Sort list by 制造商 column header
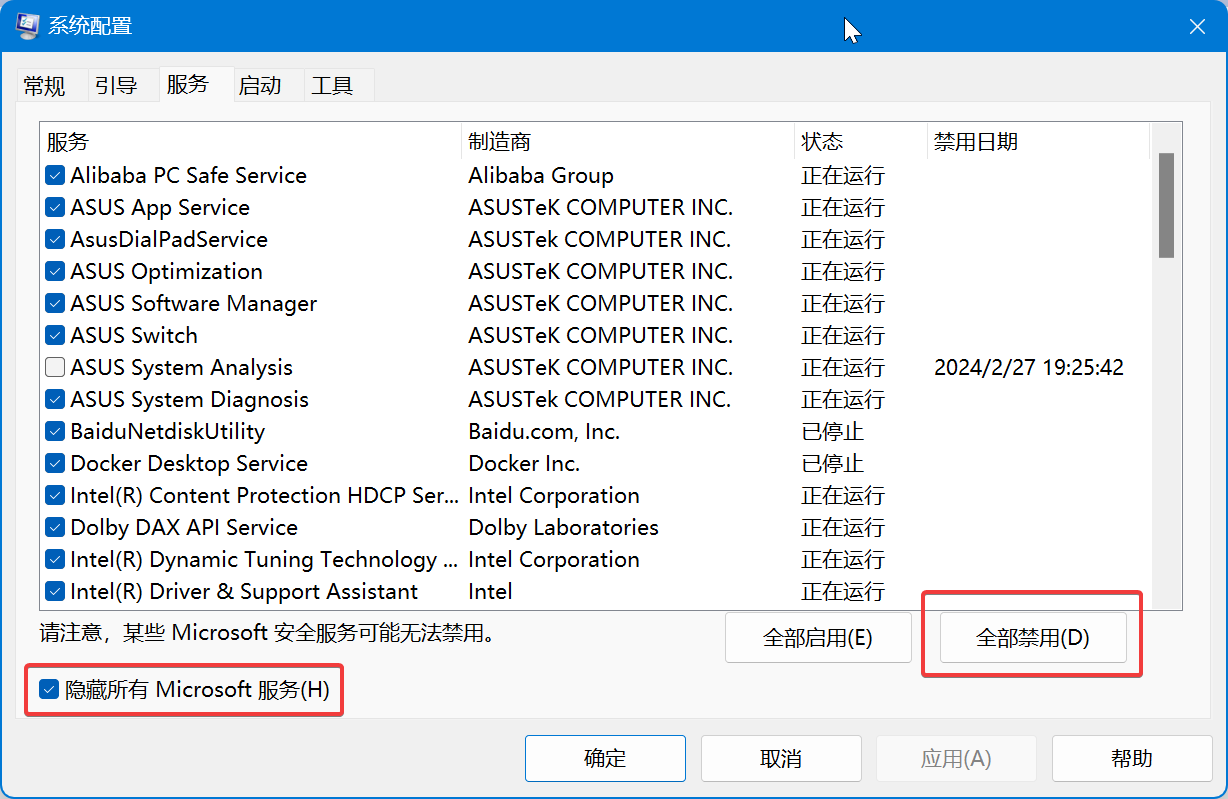This screenshot has height=799, width=1228. pos(628,142)
